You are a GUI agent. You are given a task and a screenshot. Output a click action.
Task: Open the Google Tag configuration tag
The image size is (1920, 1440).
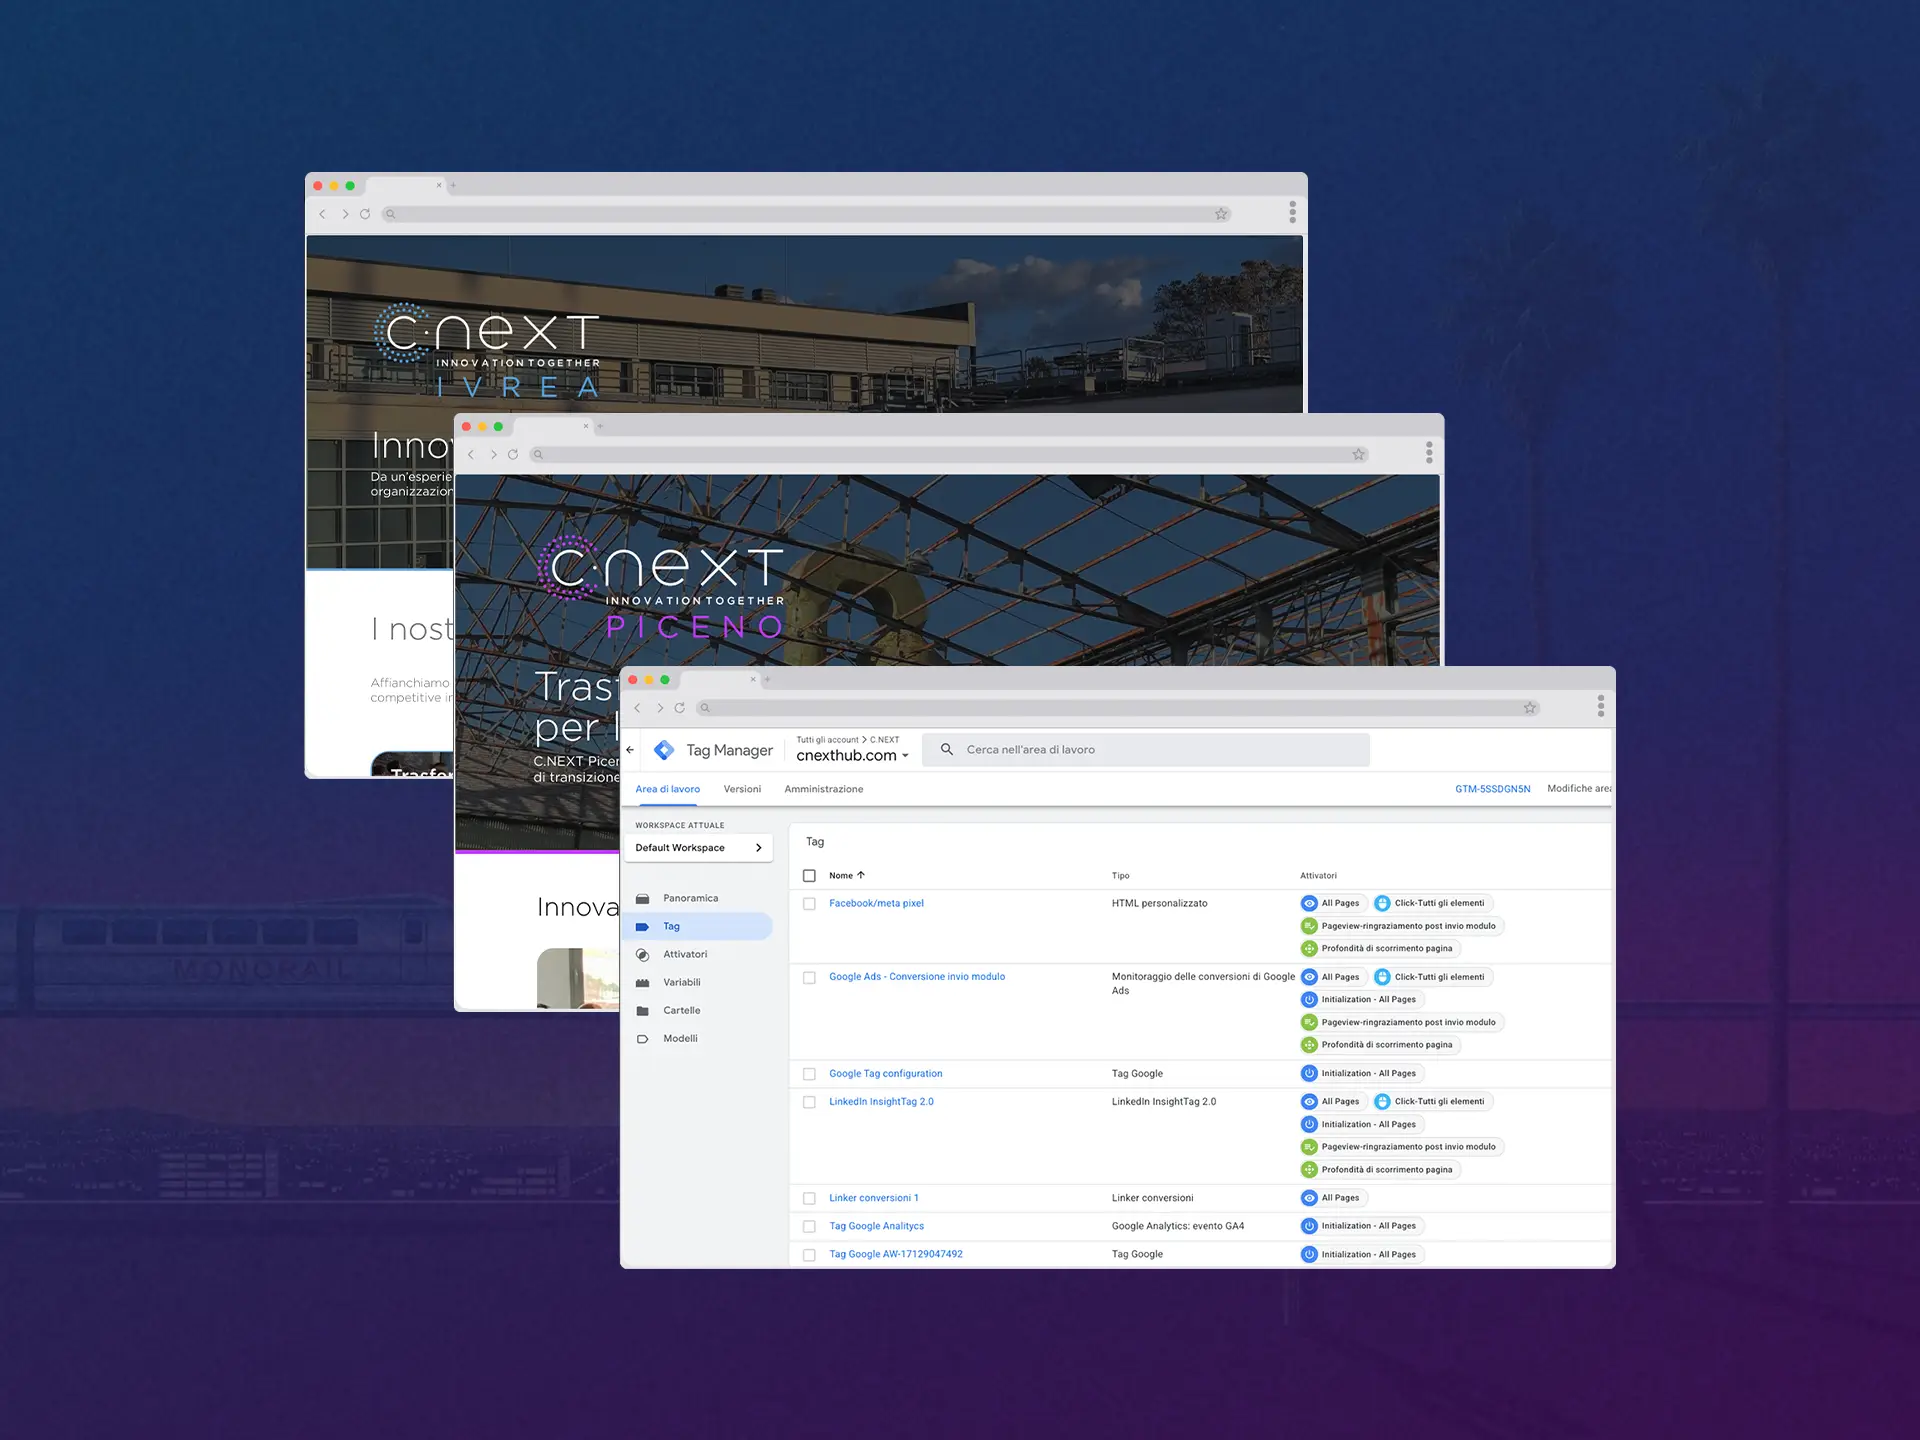click(x=886, y=1074)
